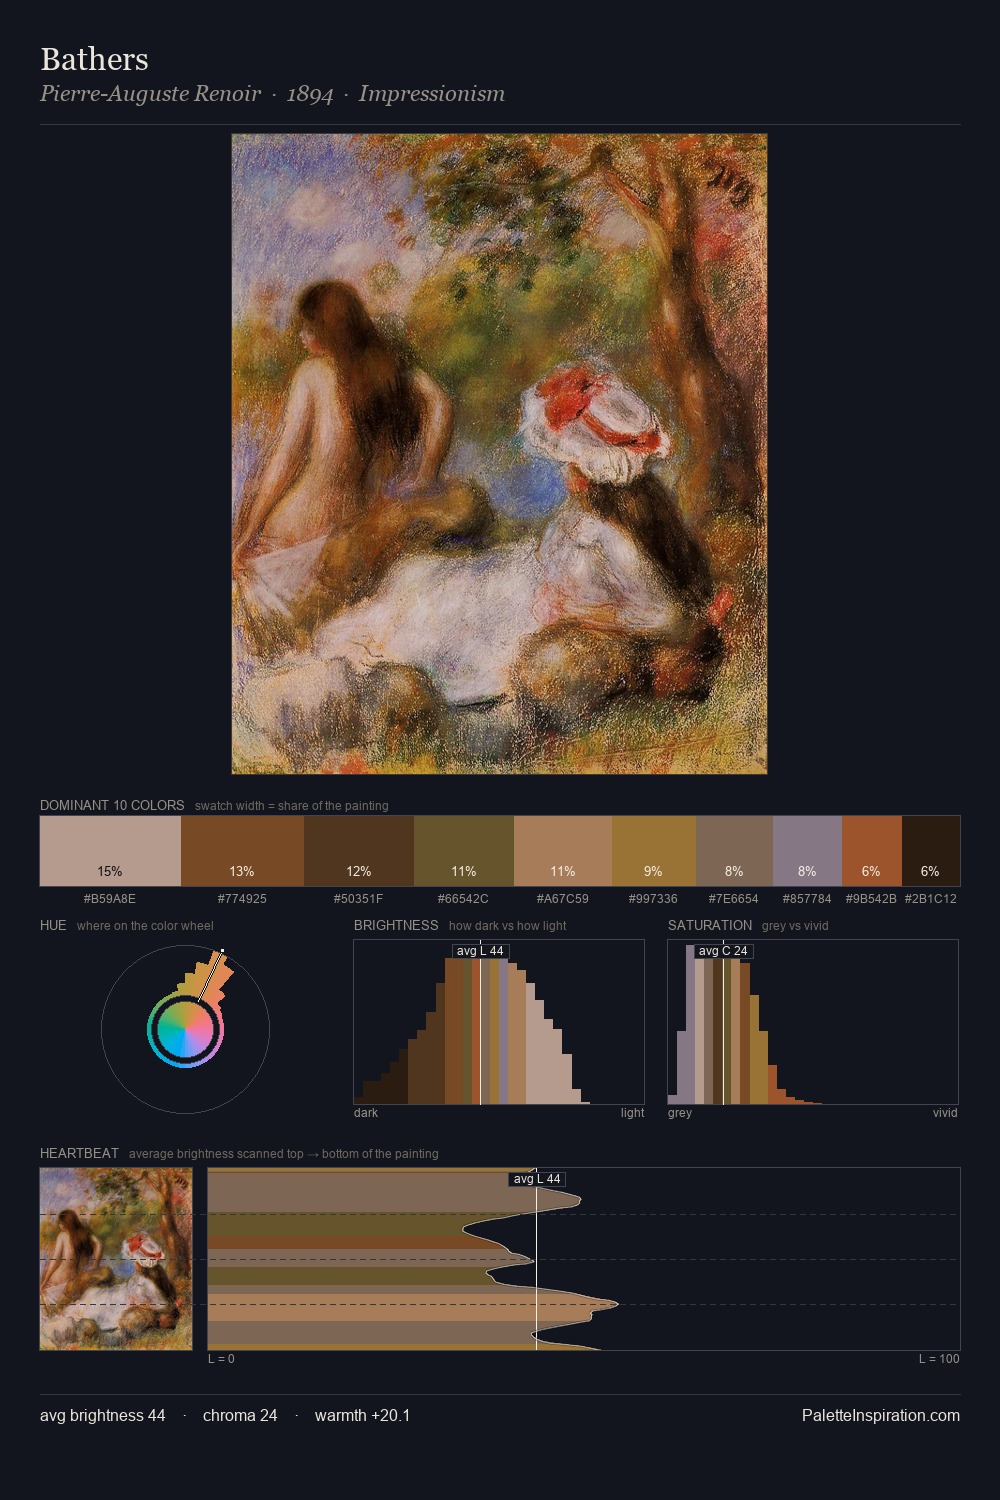Click the saturation histogram chart
1000x1500 pixels.
click(813, 1022)
